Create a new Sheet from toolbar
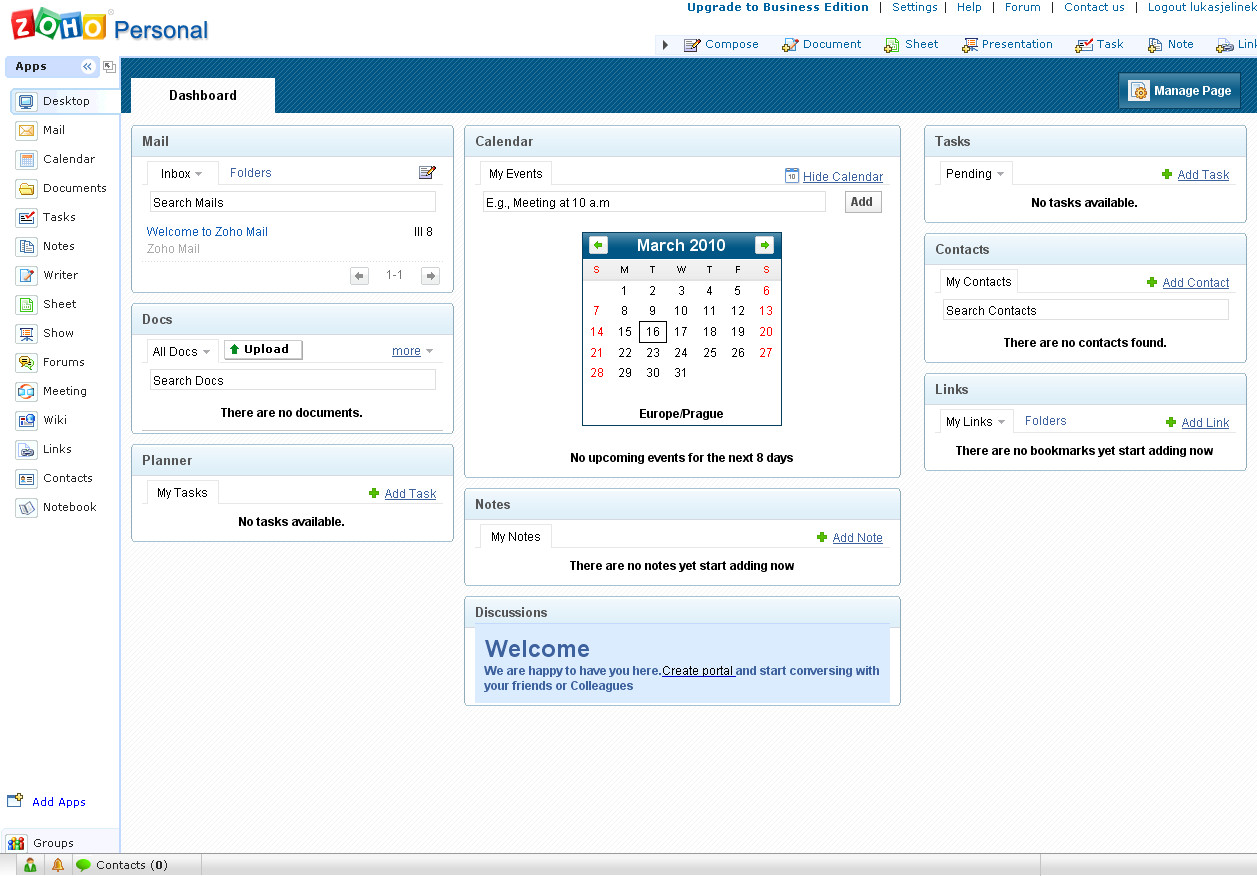1257x876 pixels. pyautogui.click(x=911, y=44)
